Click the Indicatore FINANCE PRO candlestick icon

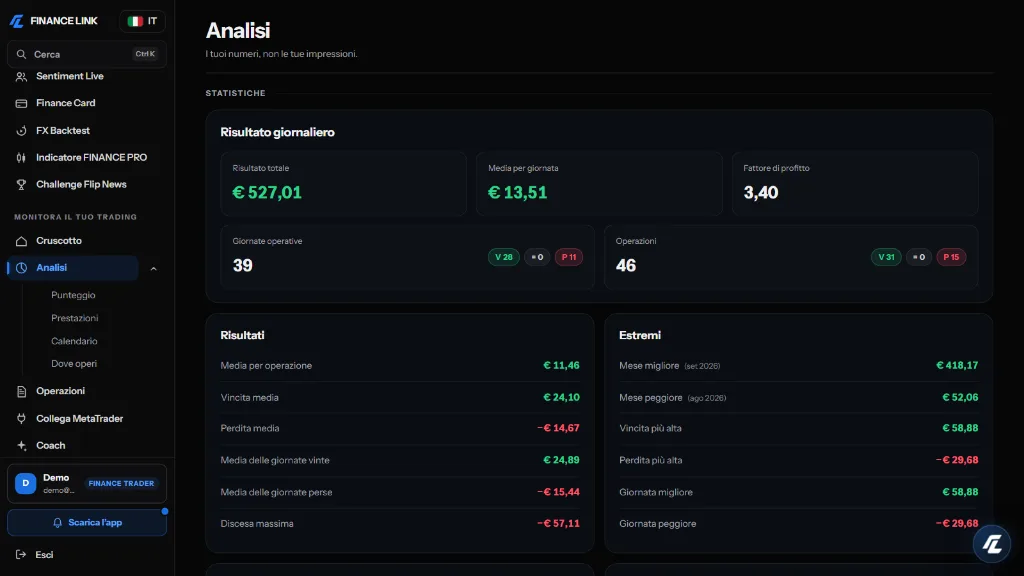tap(22, 157)
